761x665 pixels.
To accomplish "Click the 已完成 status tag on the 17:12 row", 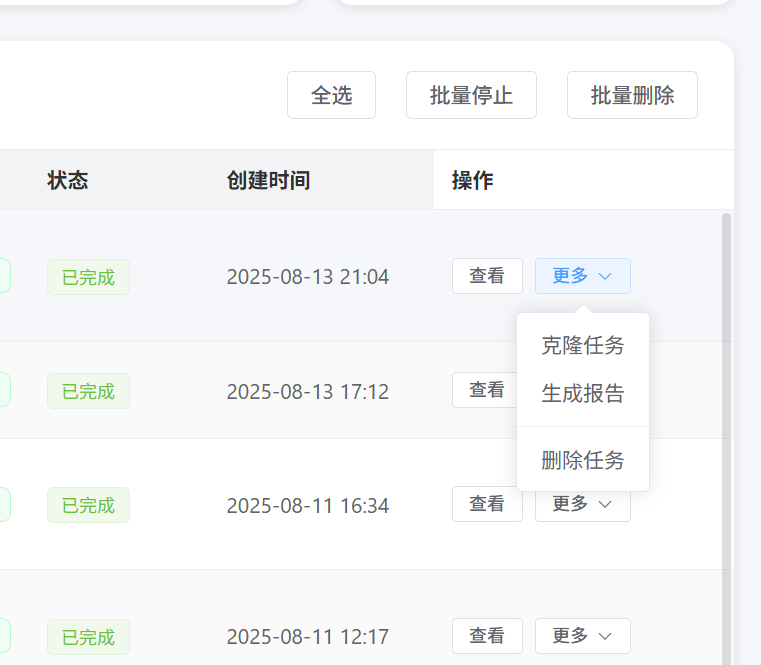I will (x=88, y=391).
